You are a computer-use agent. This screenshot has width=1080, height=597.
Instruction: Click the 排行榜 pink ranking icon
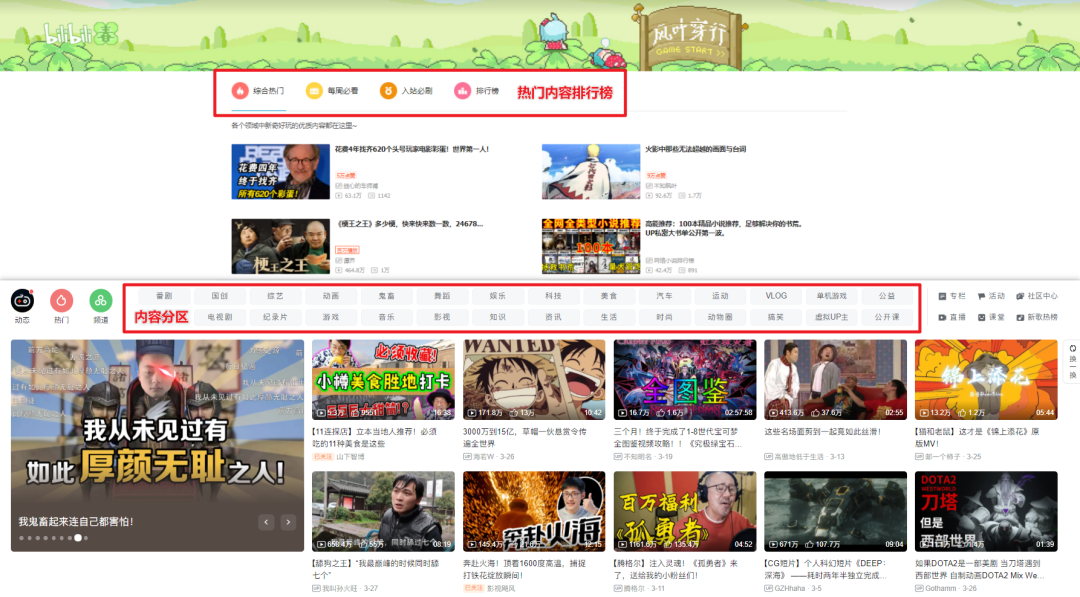[462, 91]
